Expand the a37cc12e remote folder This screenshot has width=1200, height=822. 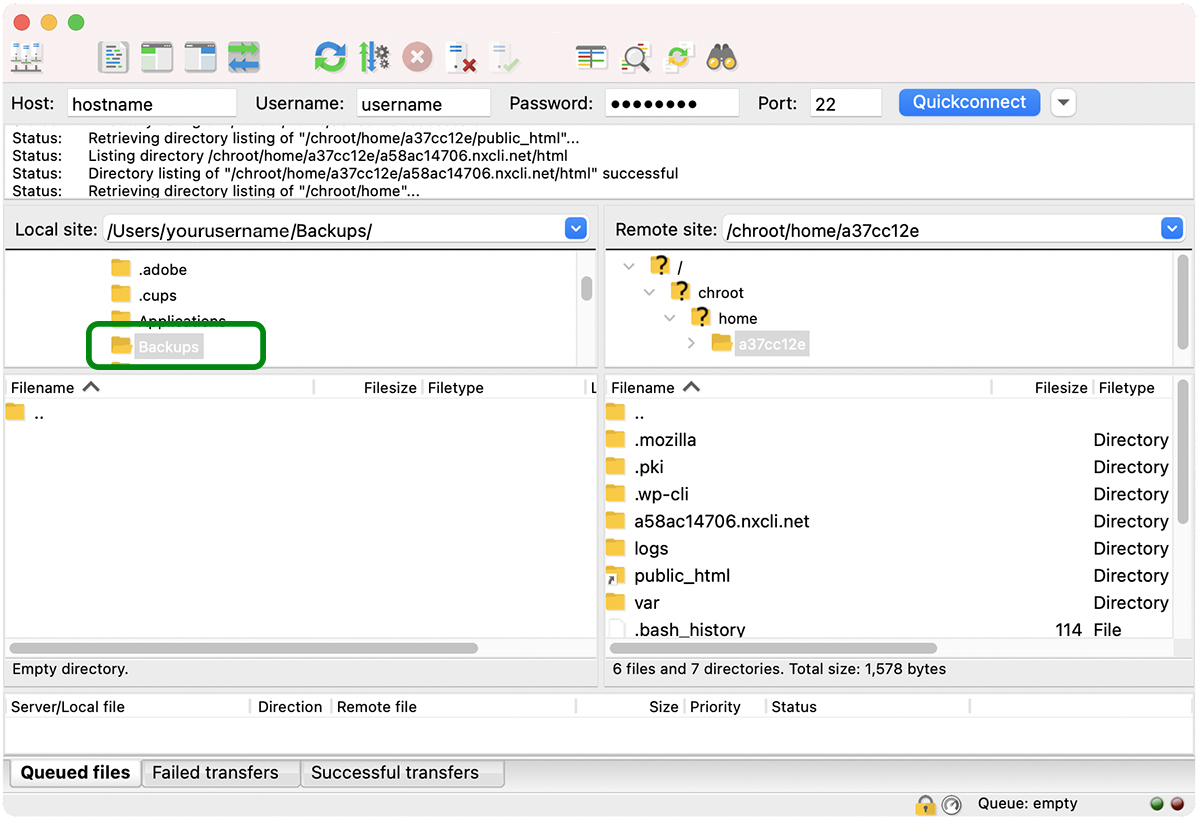(691, 344)
